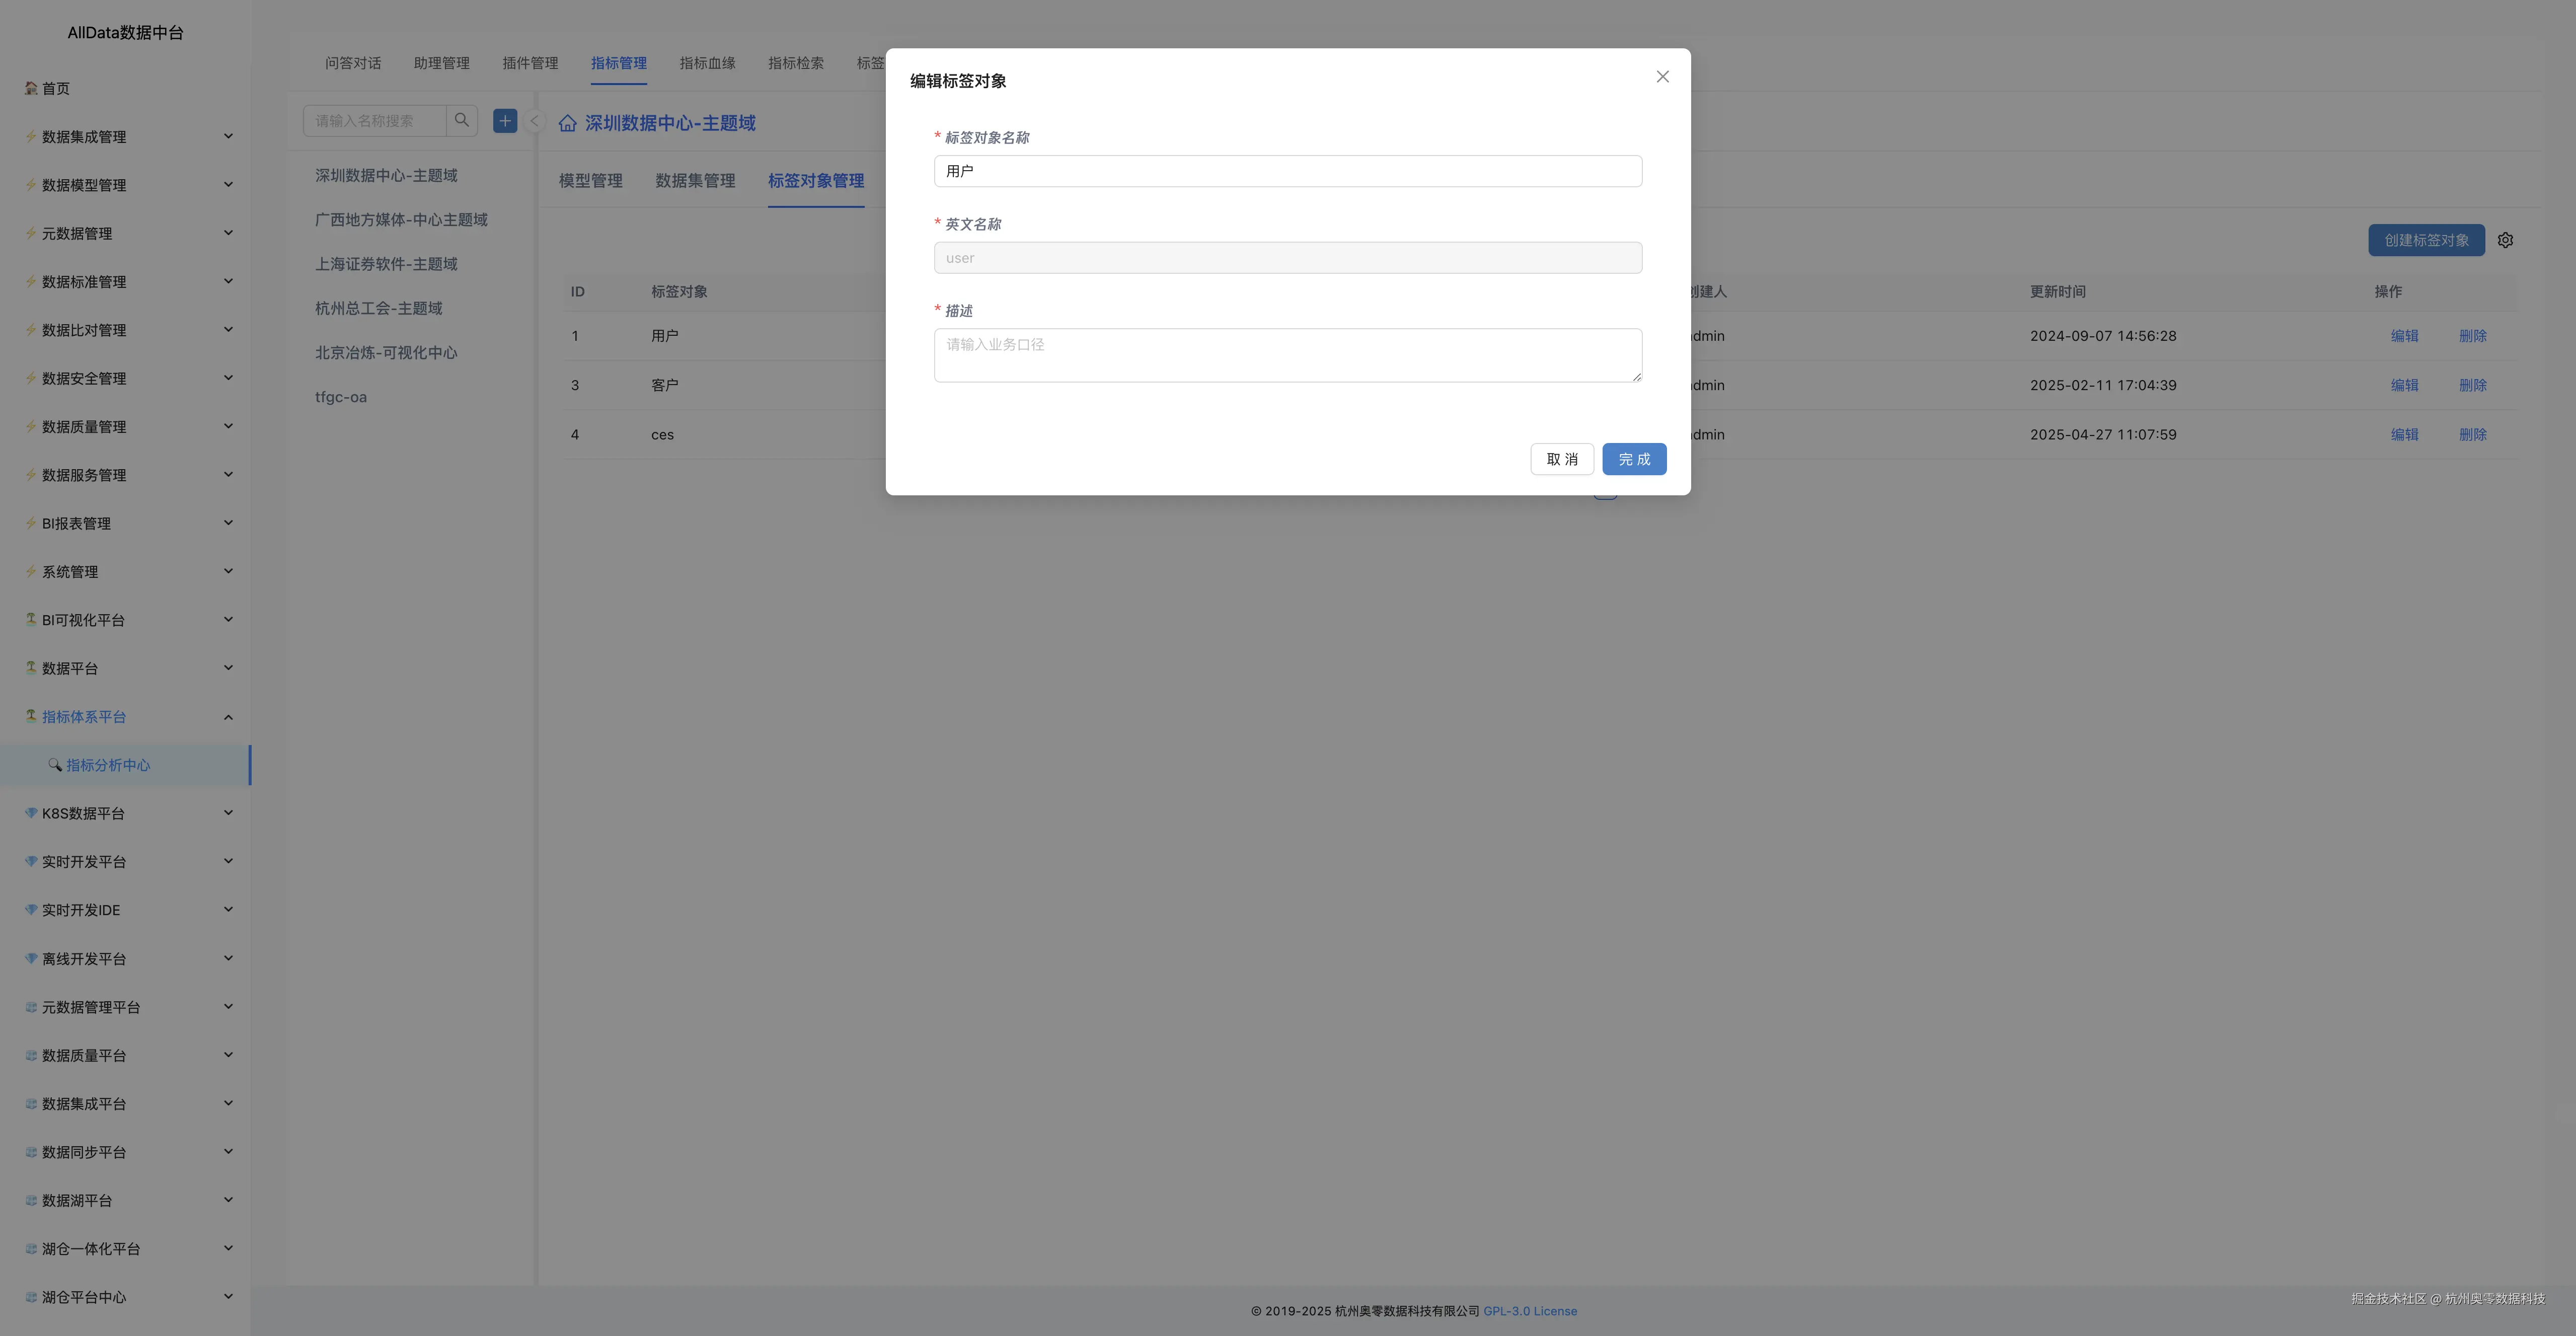Expand the K8S数据平台 menu
2576x1336 pixels.
83,813
